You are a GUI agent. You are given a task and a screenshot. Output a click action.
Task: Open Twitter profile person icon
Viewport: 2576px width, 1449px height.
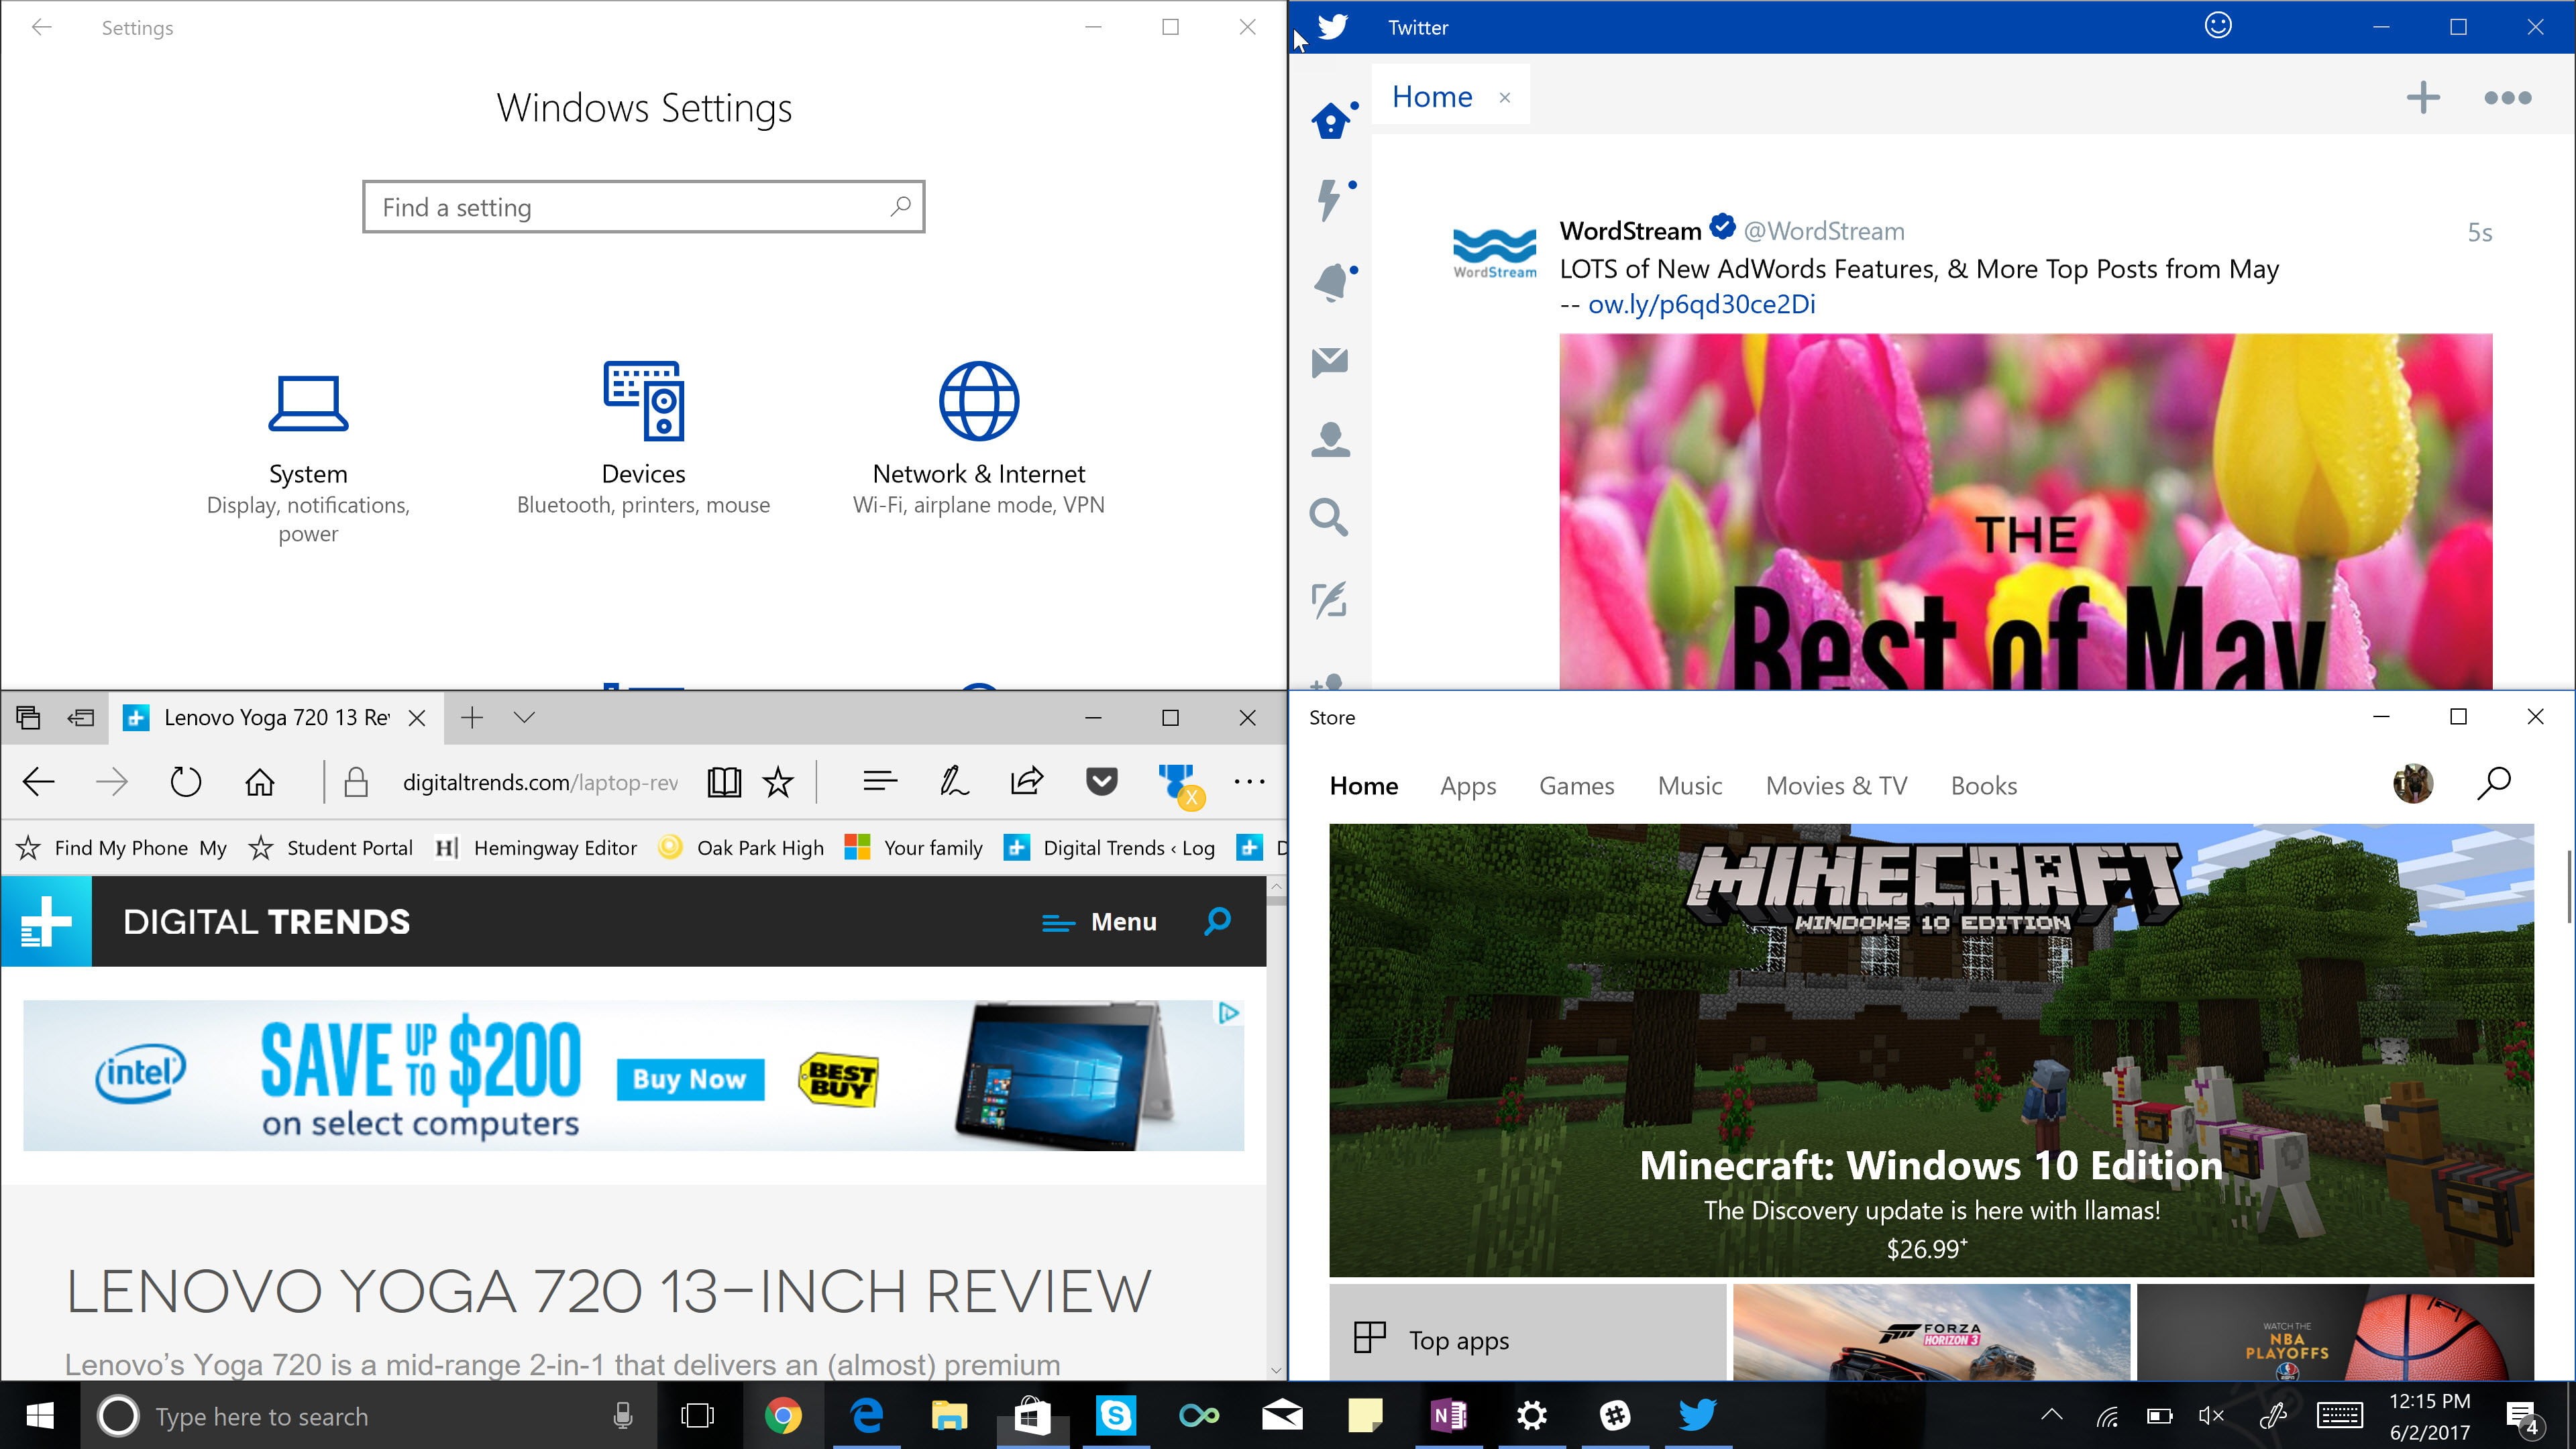click(1330, 439)
